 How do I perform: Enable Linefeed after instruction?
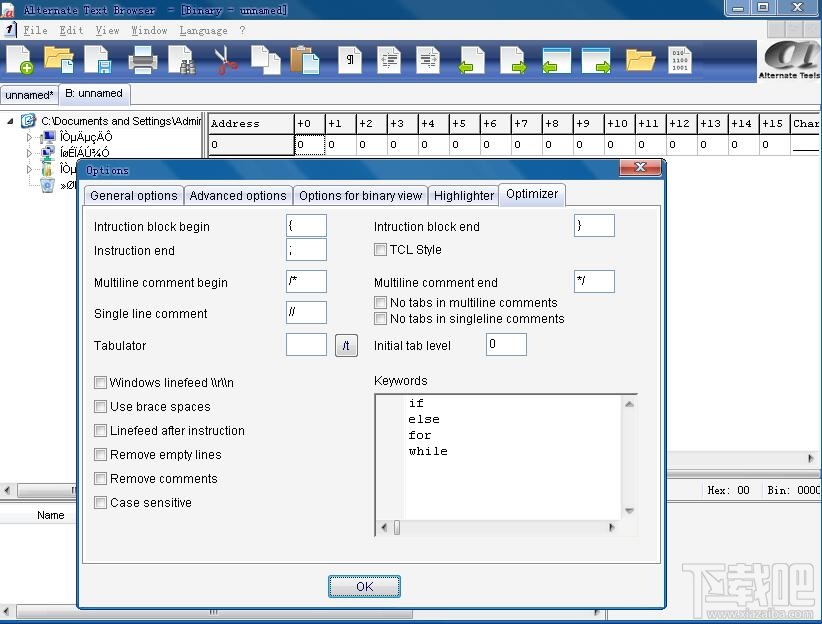100,431
